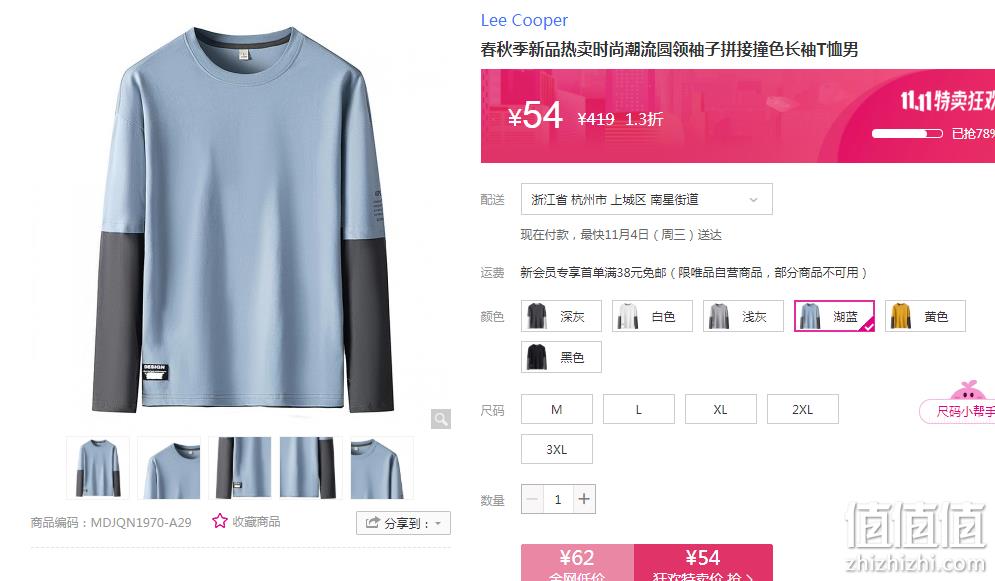Select size M

557,409
